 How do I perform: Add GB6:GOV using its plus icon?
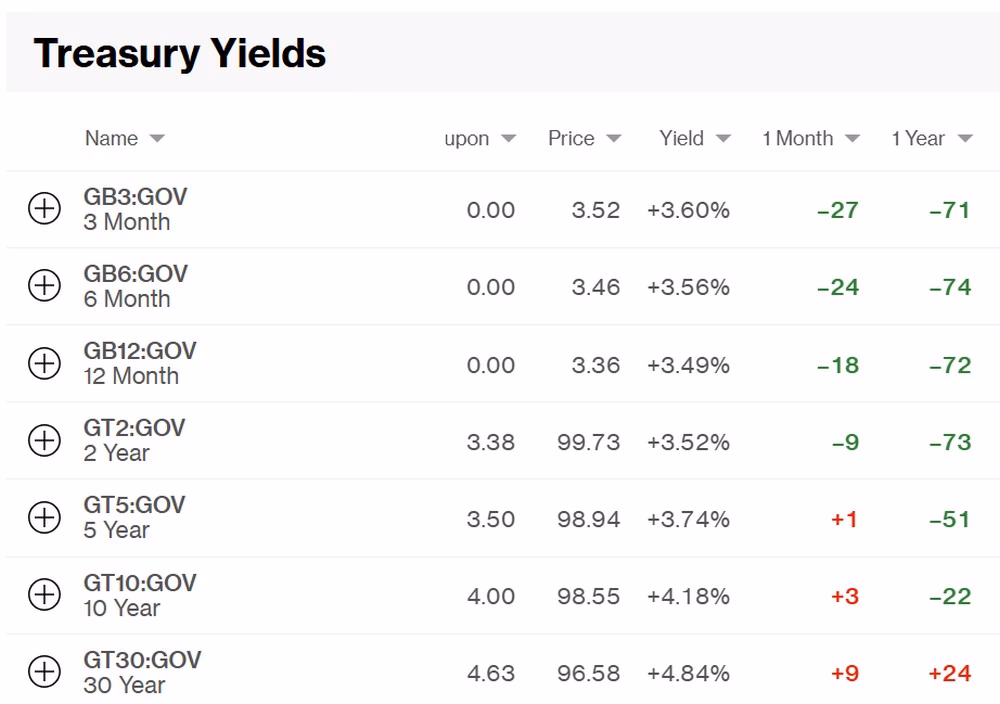point(44,286)
